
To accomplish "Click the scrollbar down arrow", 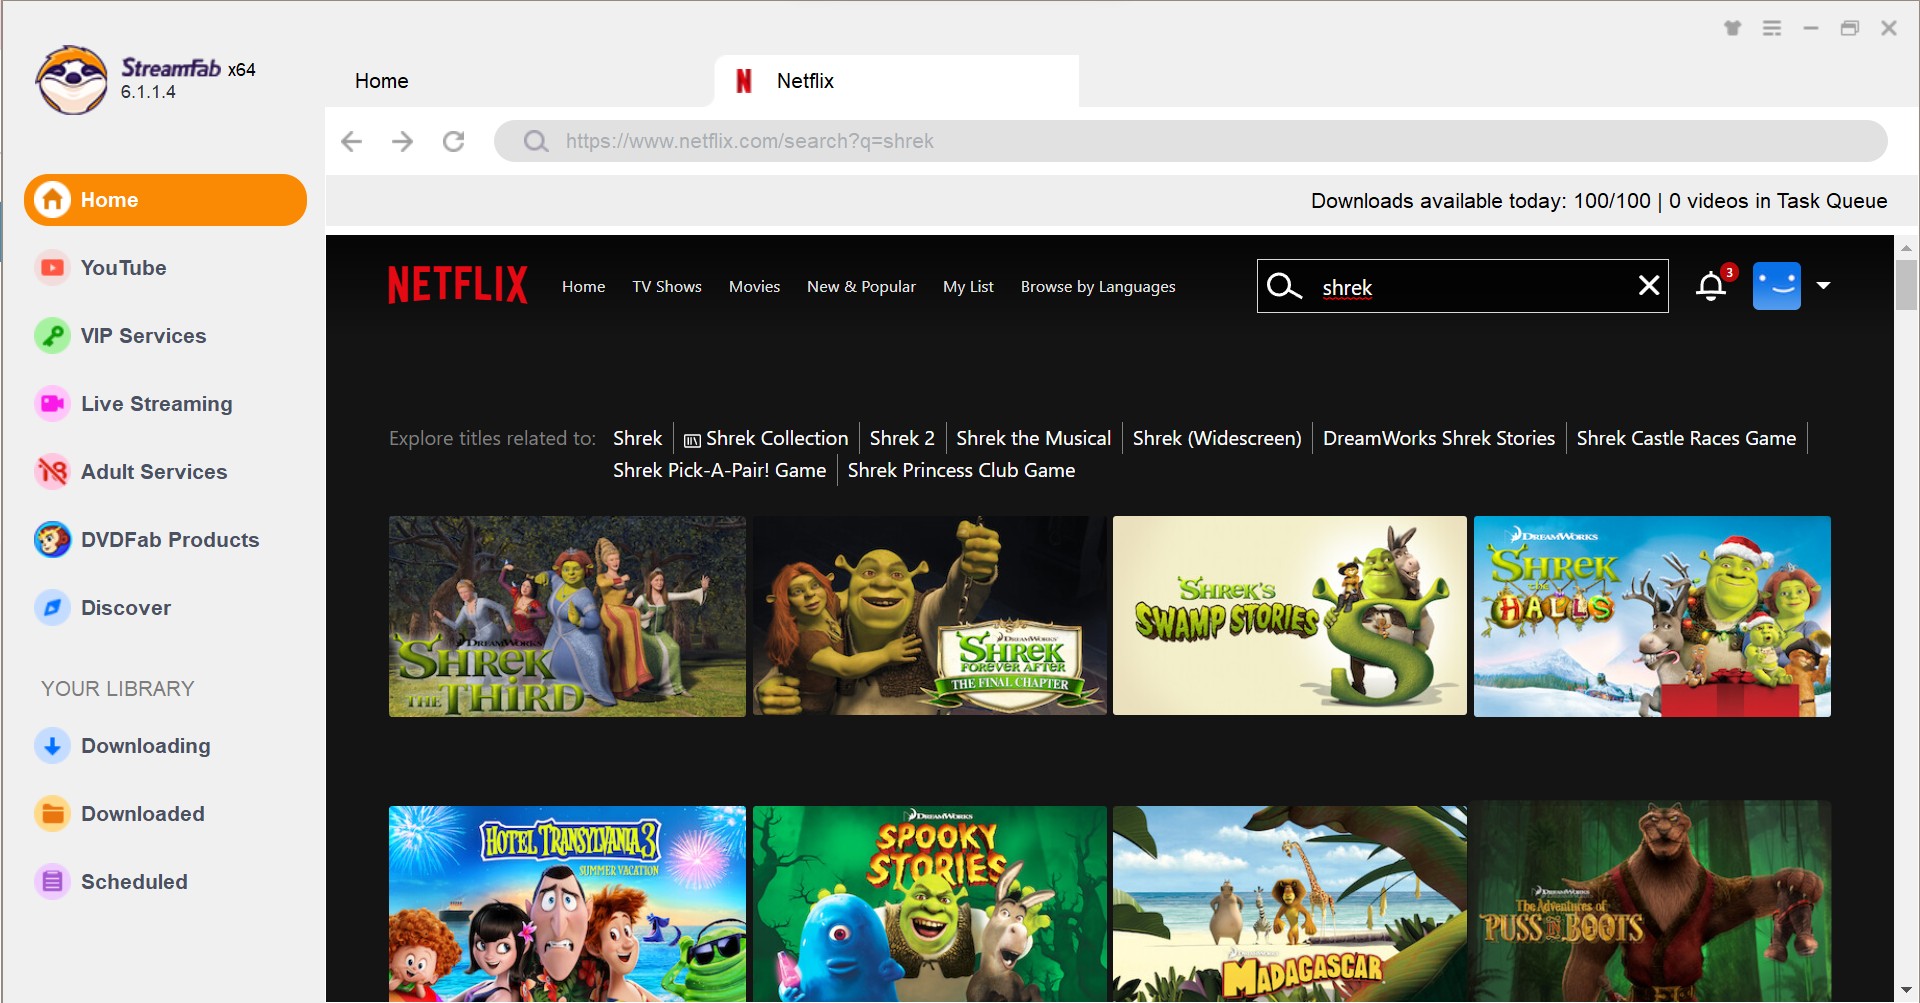I will pyautogui.click(x=1906, y=990).
